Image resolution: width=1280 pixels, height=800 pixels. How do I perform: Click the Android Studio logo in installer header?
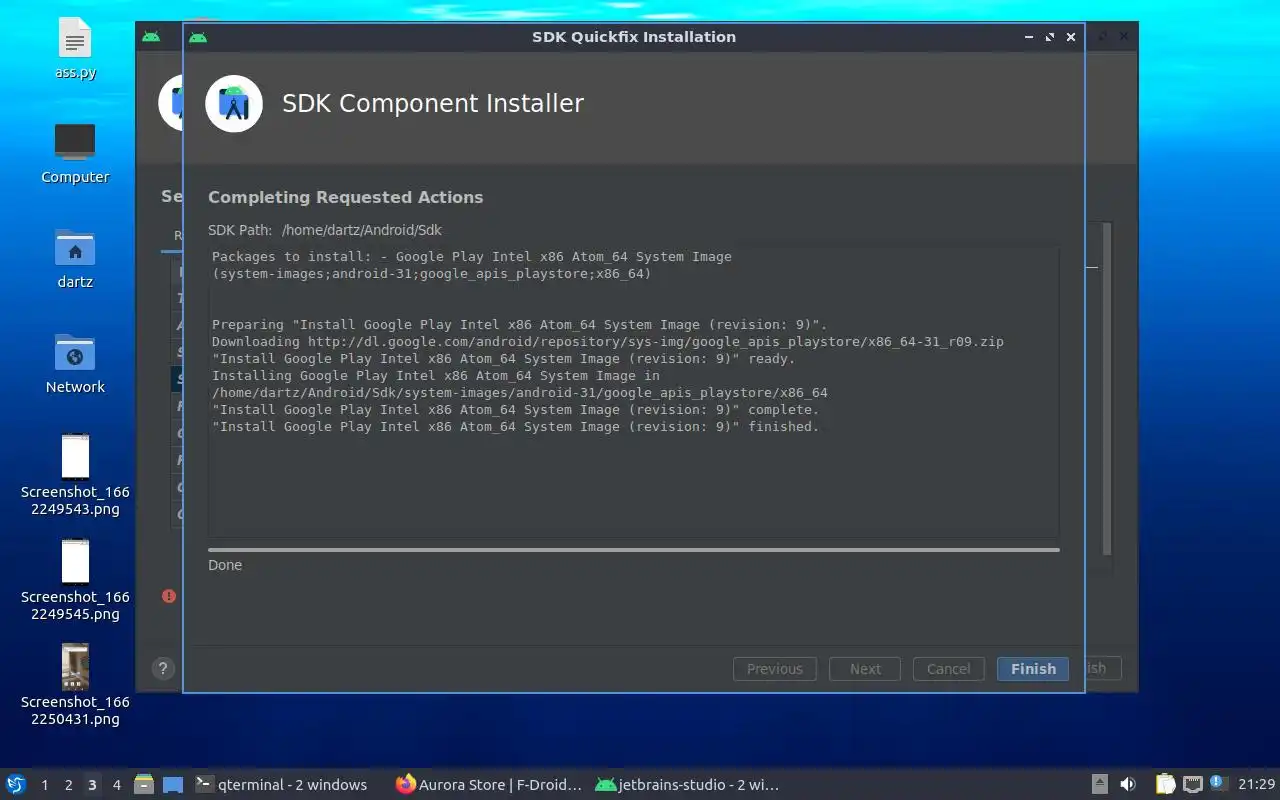coord(234,103)
